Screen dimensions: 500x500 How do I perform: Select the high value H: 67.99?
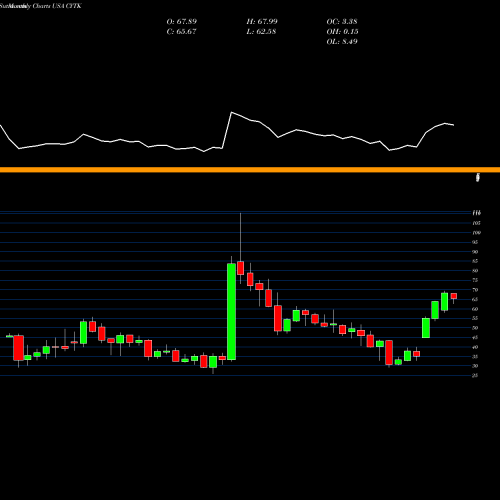[x=262, y=22]
